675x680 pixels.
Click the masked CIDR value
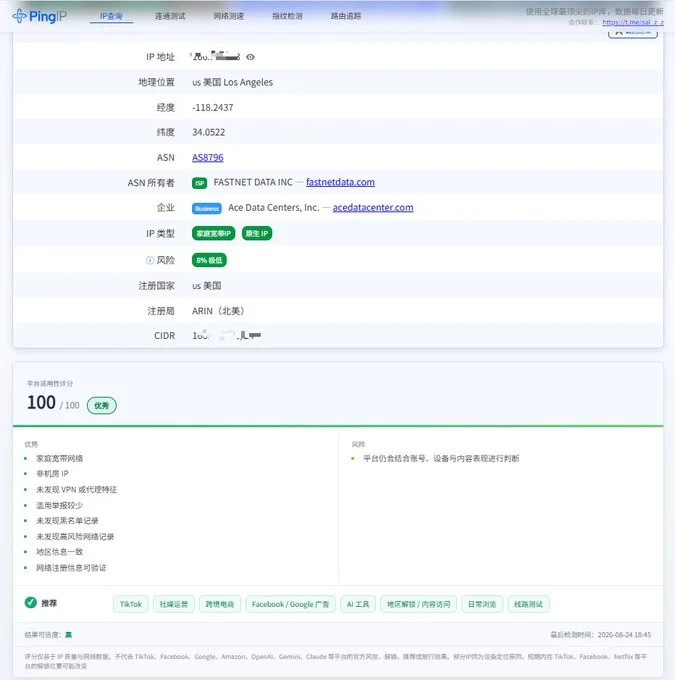coord(226,335)
